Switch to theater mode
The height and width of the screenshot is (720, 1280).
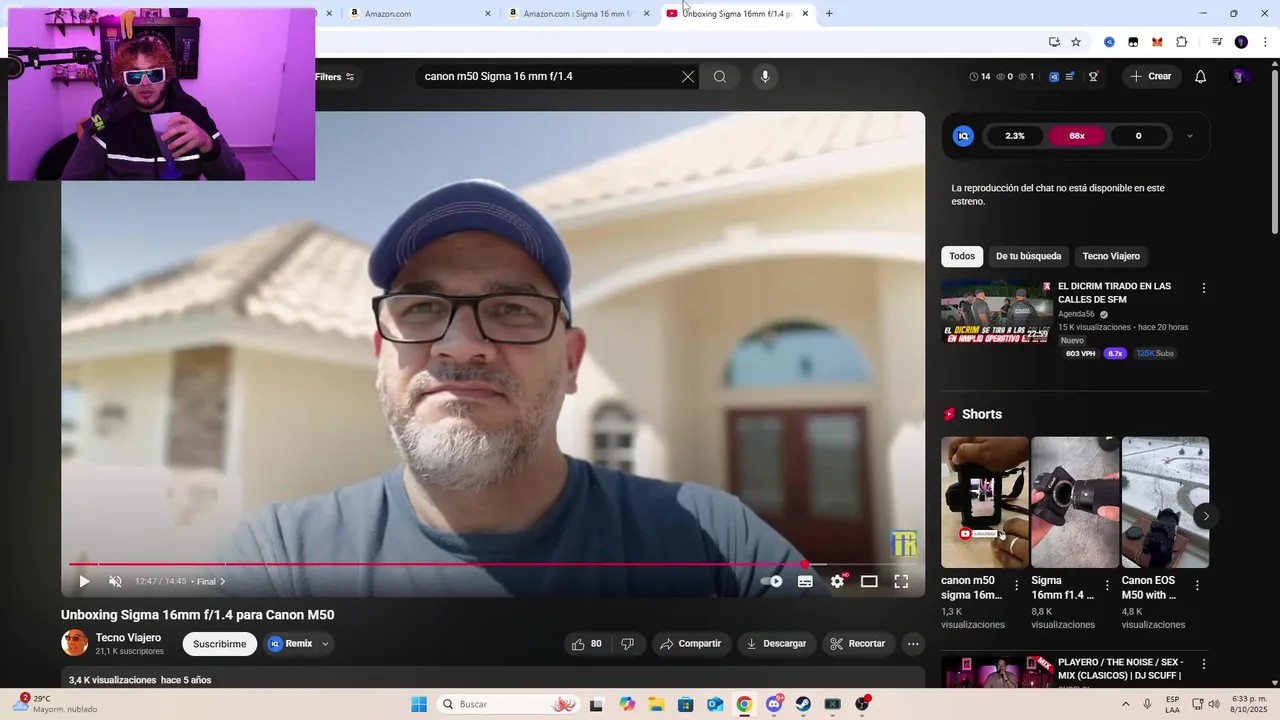tap(869, 581)
